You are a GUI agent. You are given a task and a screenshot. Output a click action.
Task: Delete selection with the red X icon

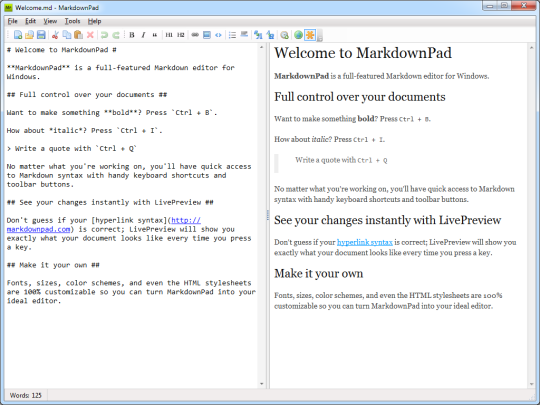[90, 35]
